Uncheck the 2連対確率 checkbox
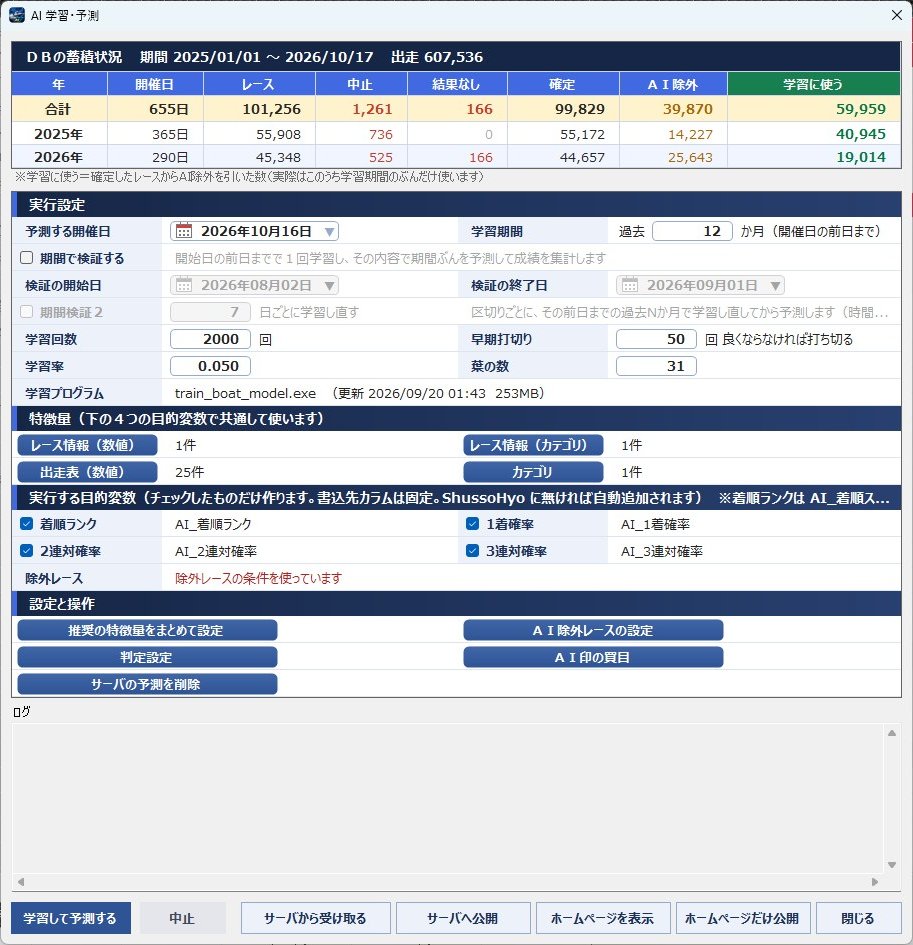 coord(27,550)
